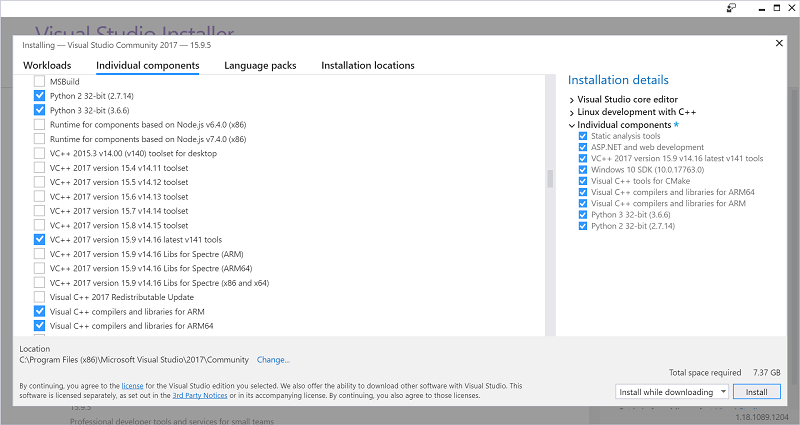Check VC++ 2017 version 15.6 v14.13 toolset
Screen dimensions: 800x425
coord(39,196)
